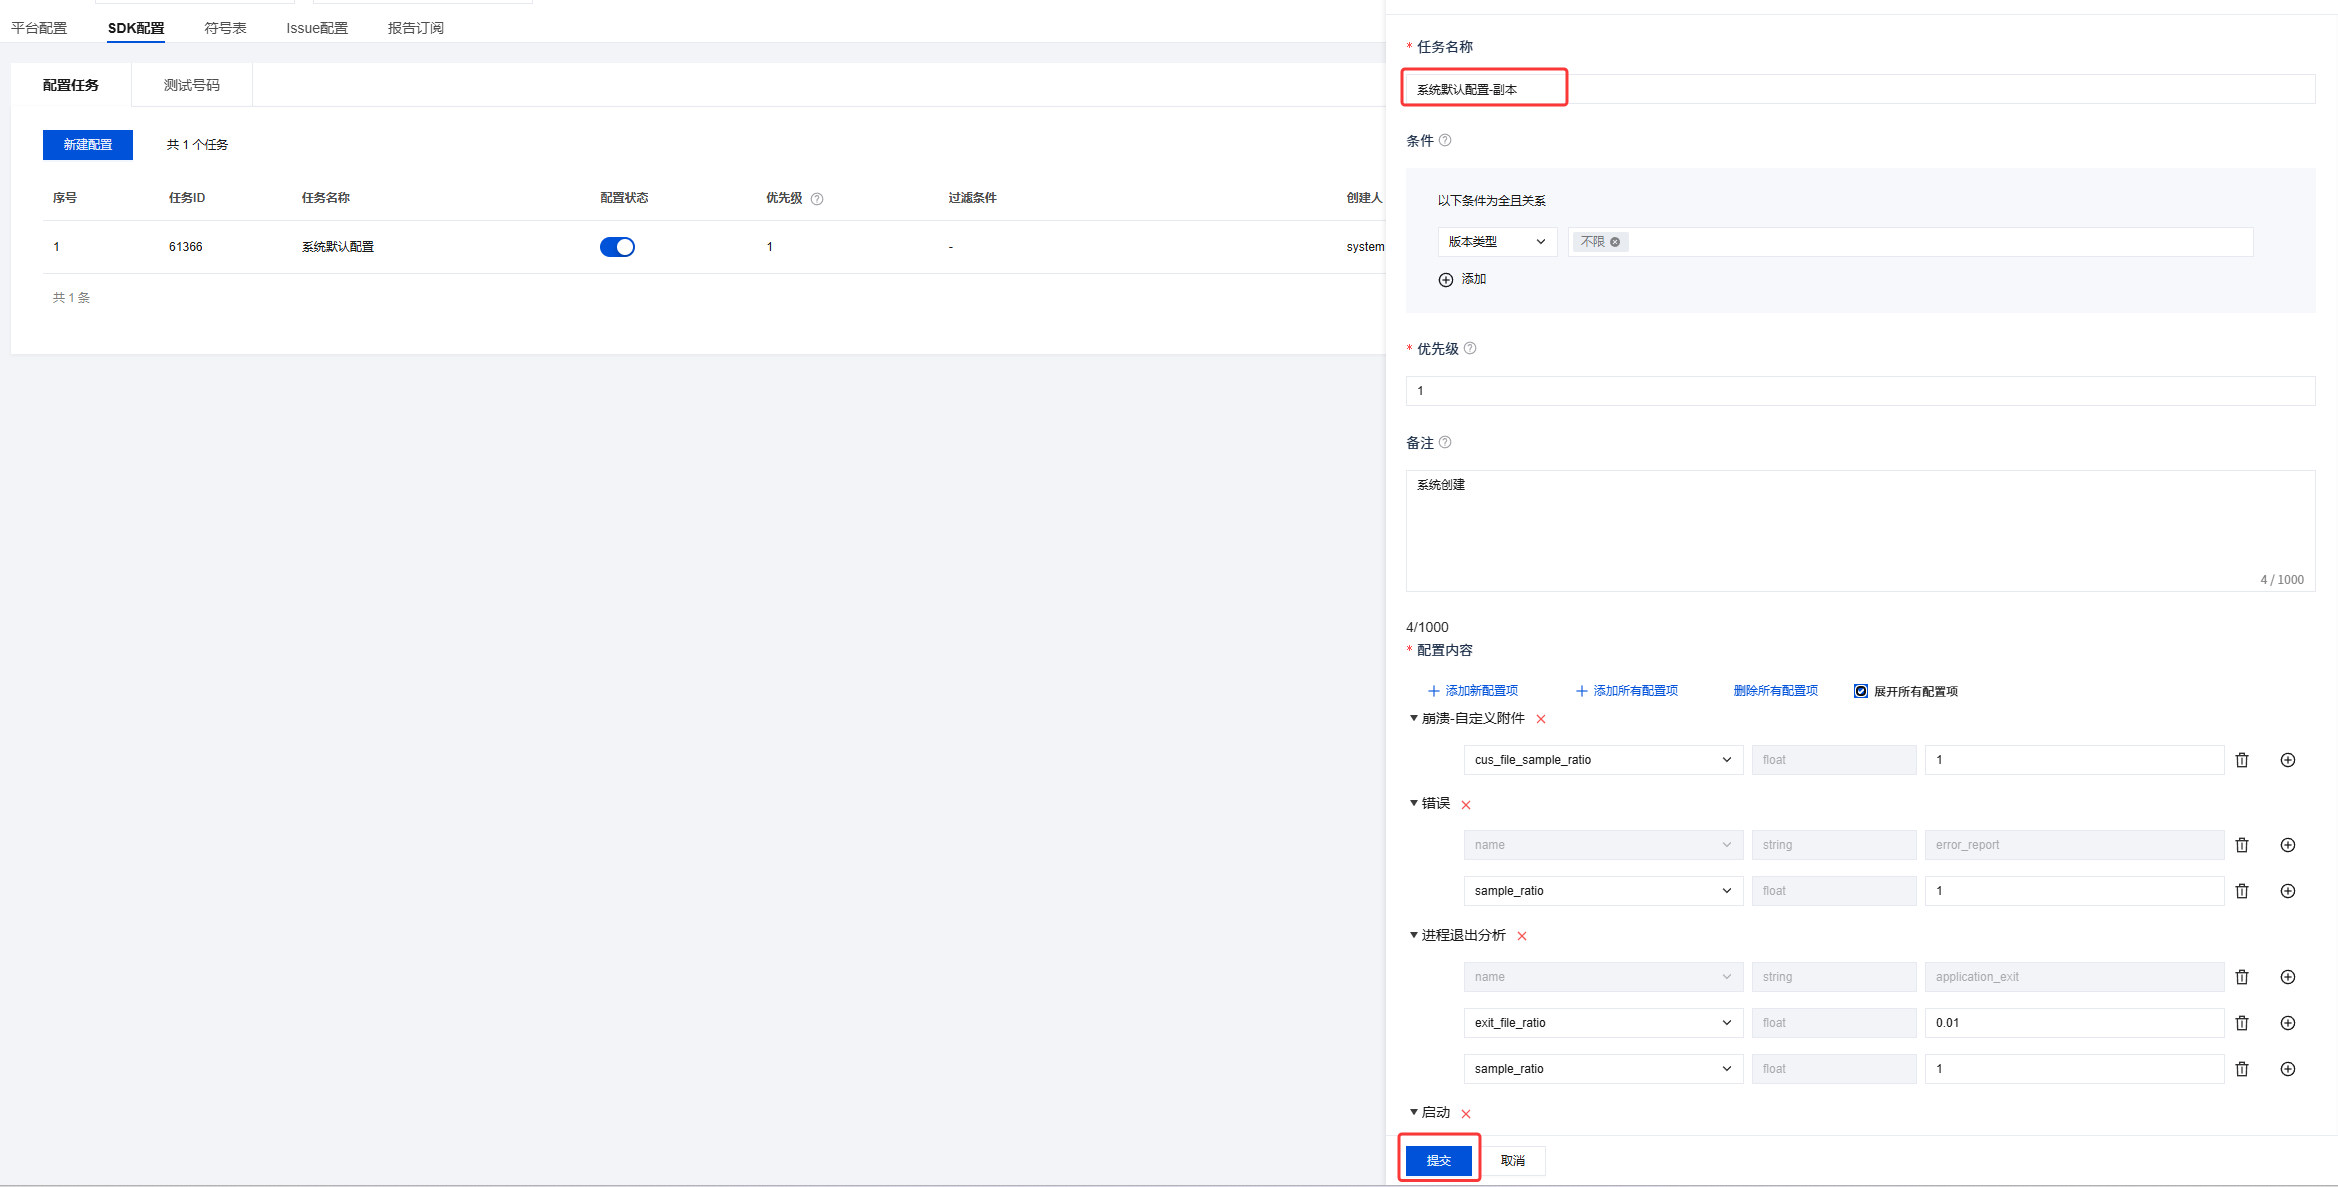The height and width of the screenshot is (1187, 2338).
Task: Add row after error_report name entry
Action: [2287, 845]
